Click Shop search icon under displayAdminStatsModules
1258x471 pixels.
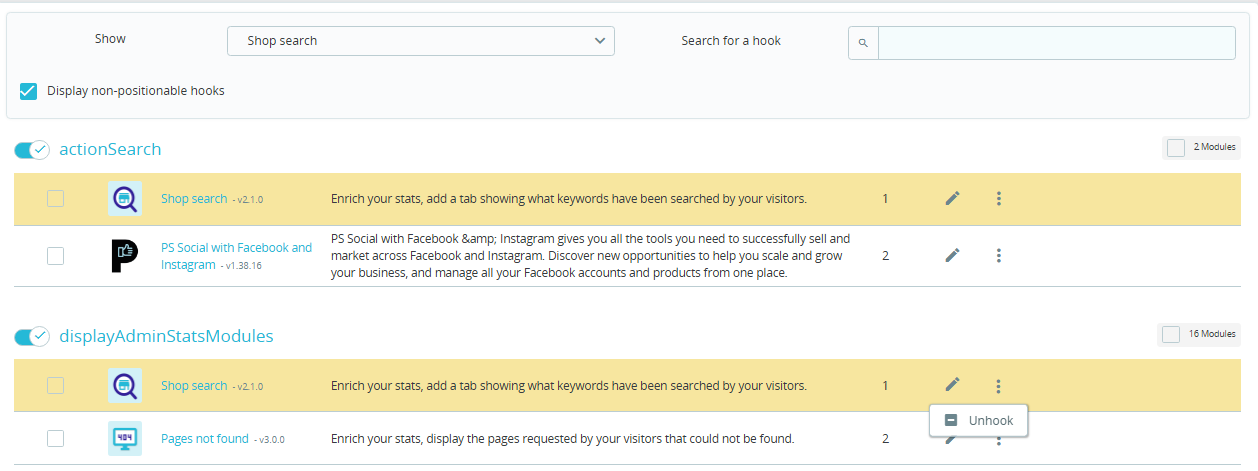(124, 385)
